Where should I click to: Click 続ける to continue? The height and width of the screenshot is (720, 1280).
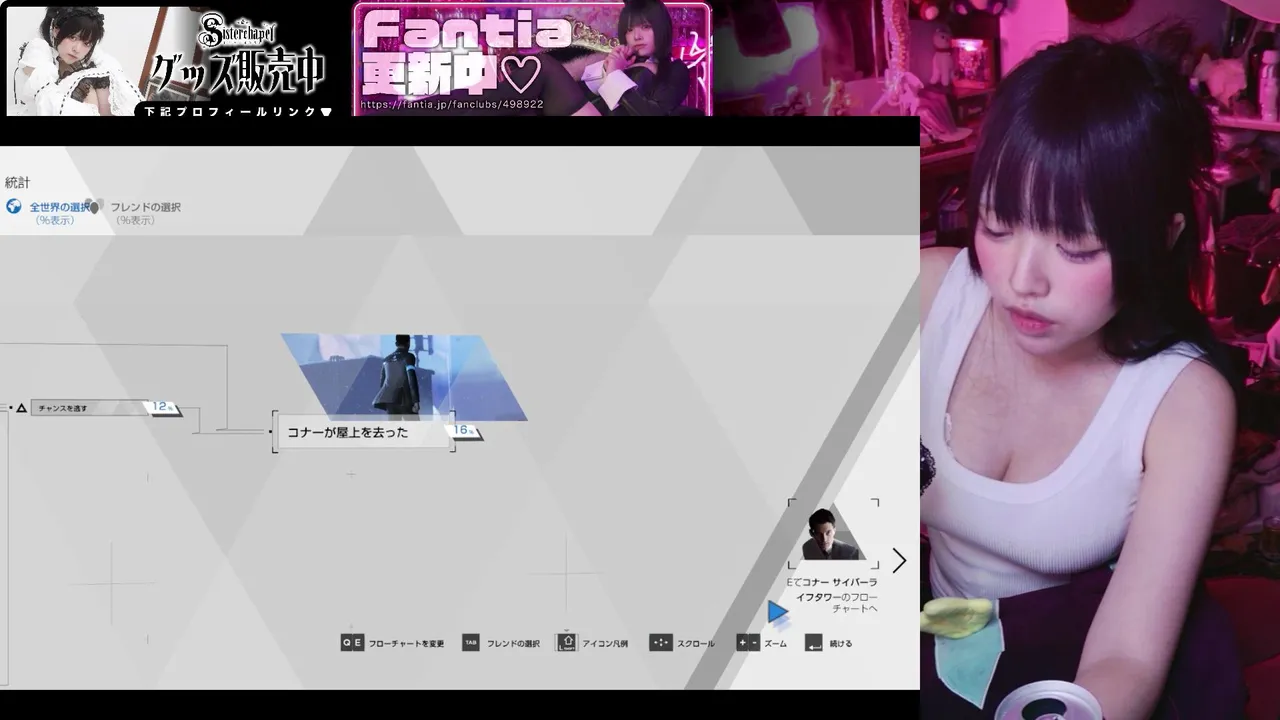coord(841,644)
